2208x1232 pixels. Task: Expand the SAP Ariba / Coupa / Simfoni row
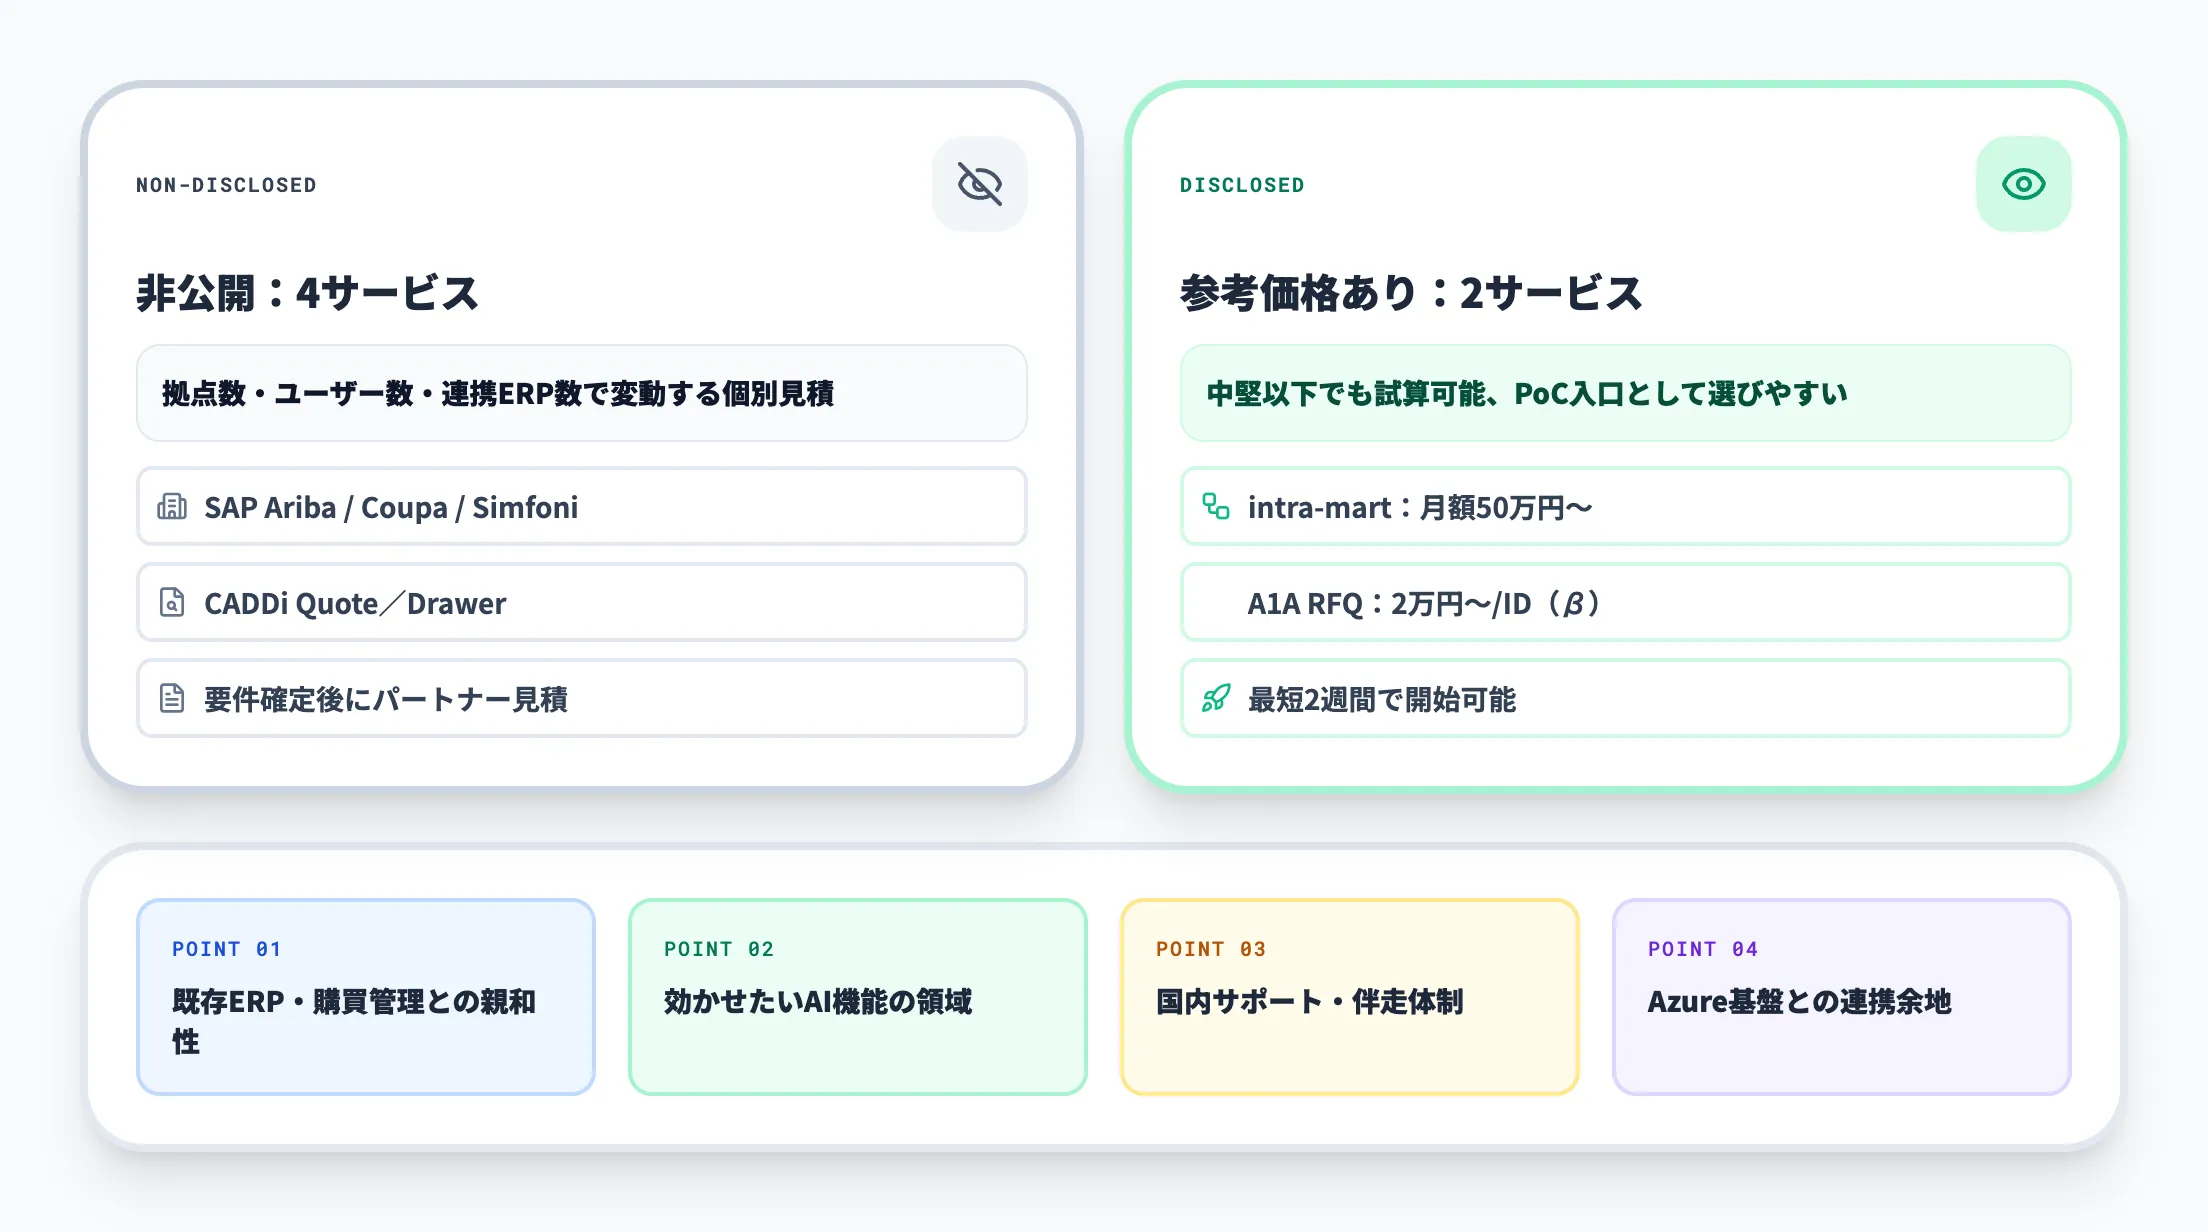pyautogui.click(x=580, y=507)
